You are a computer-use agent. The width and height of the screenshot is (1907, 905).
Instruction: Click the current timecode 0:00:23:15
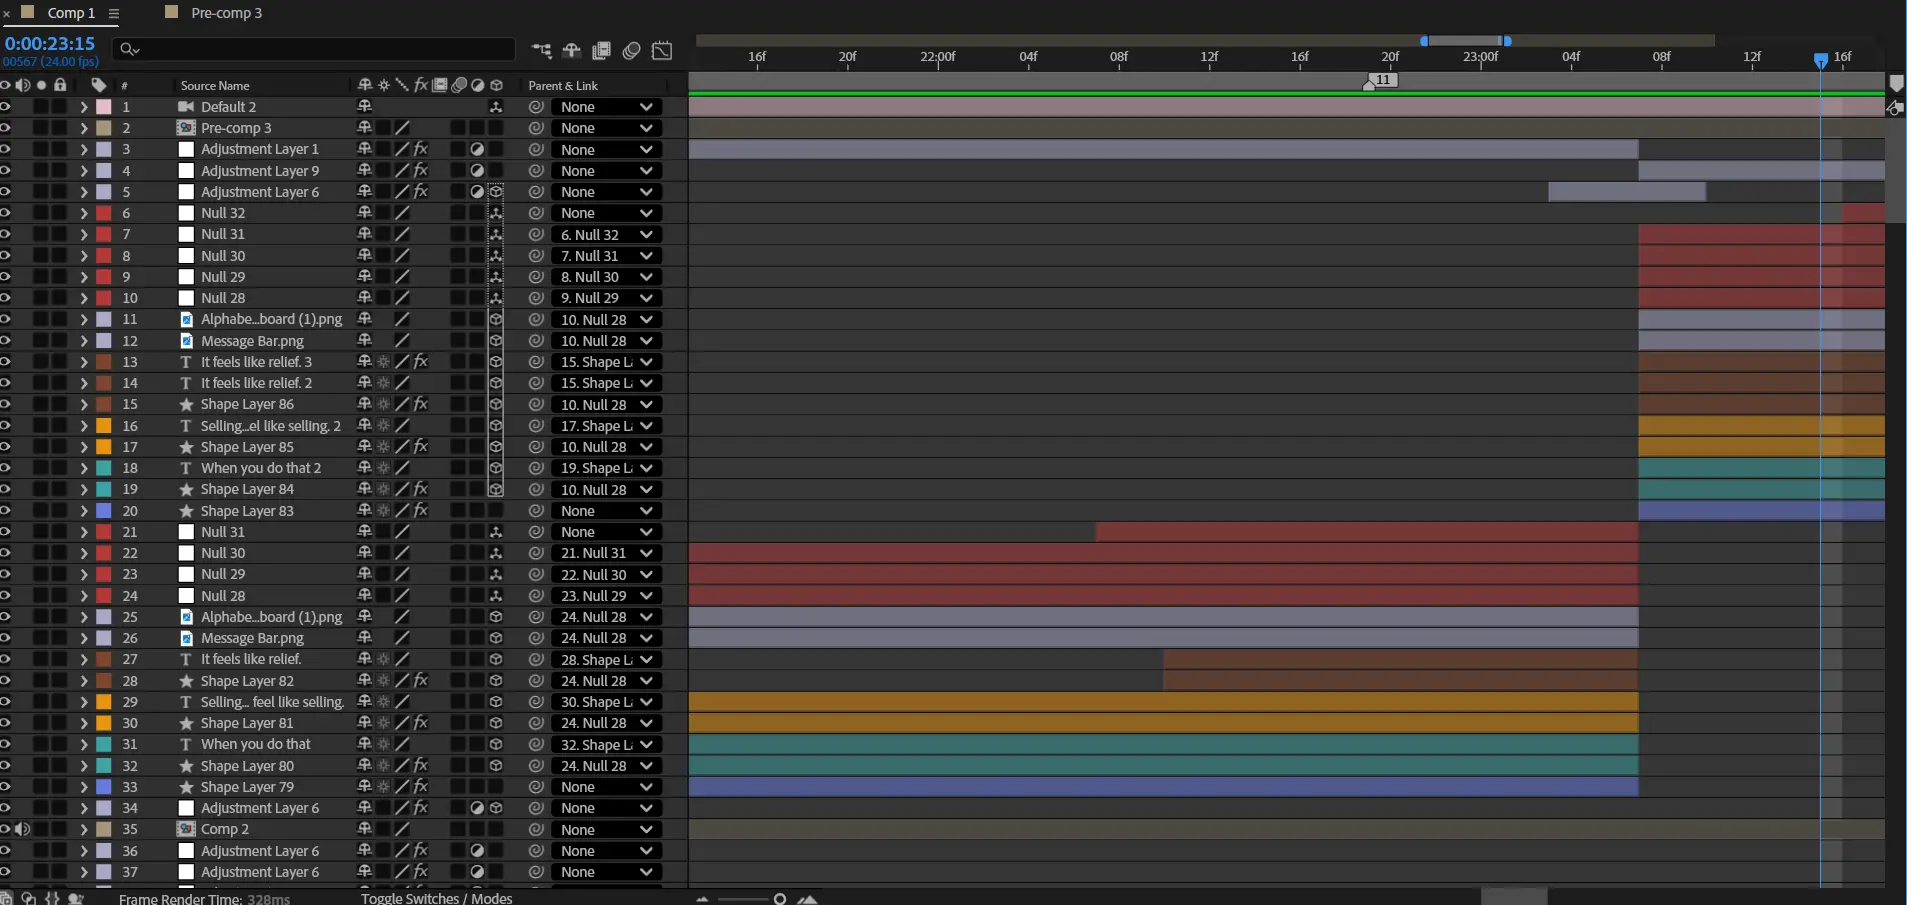(x=50, y=44)
